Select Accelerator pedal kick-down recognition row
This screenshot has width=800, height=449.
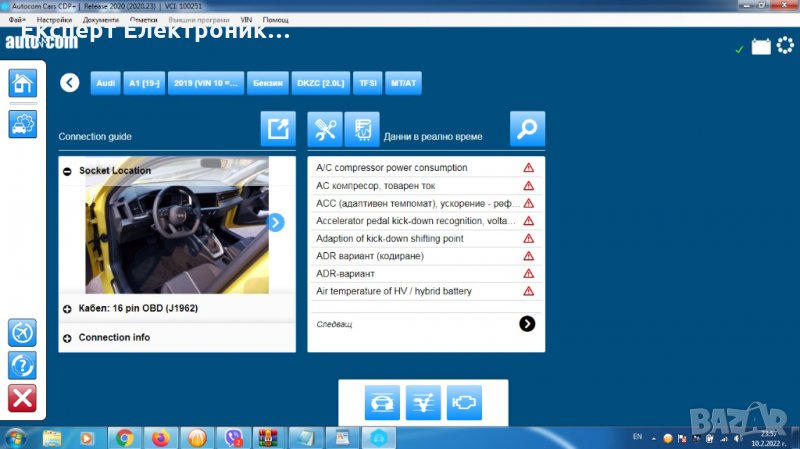[426, 220]
